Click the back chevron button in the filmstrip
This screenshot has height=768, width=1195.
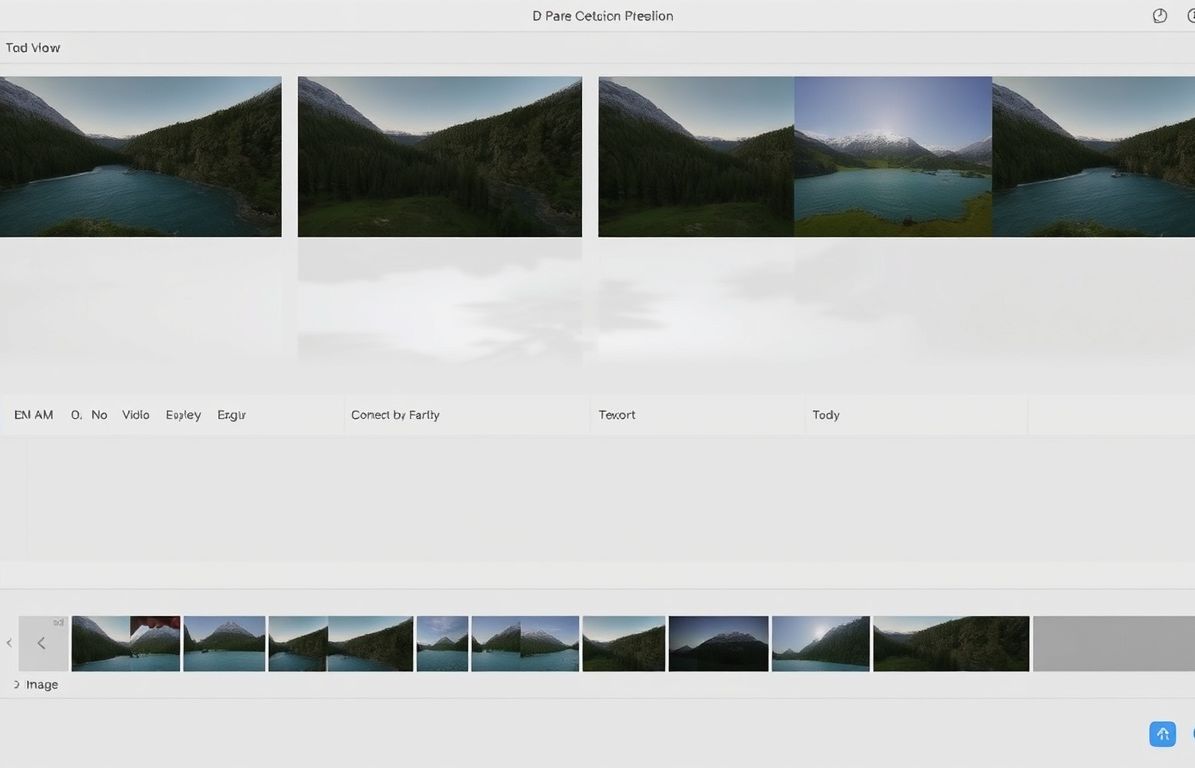(42, 643)
